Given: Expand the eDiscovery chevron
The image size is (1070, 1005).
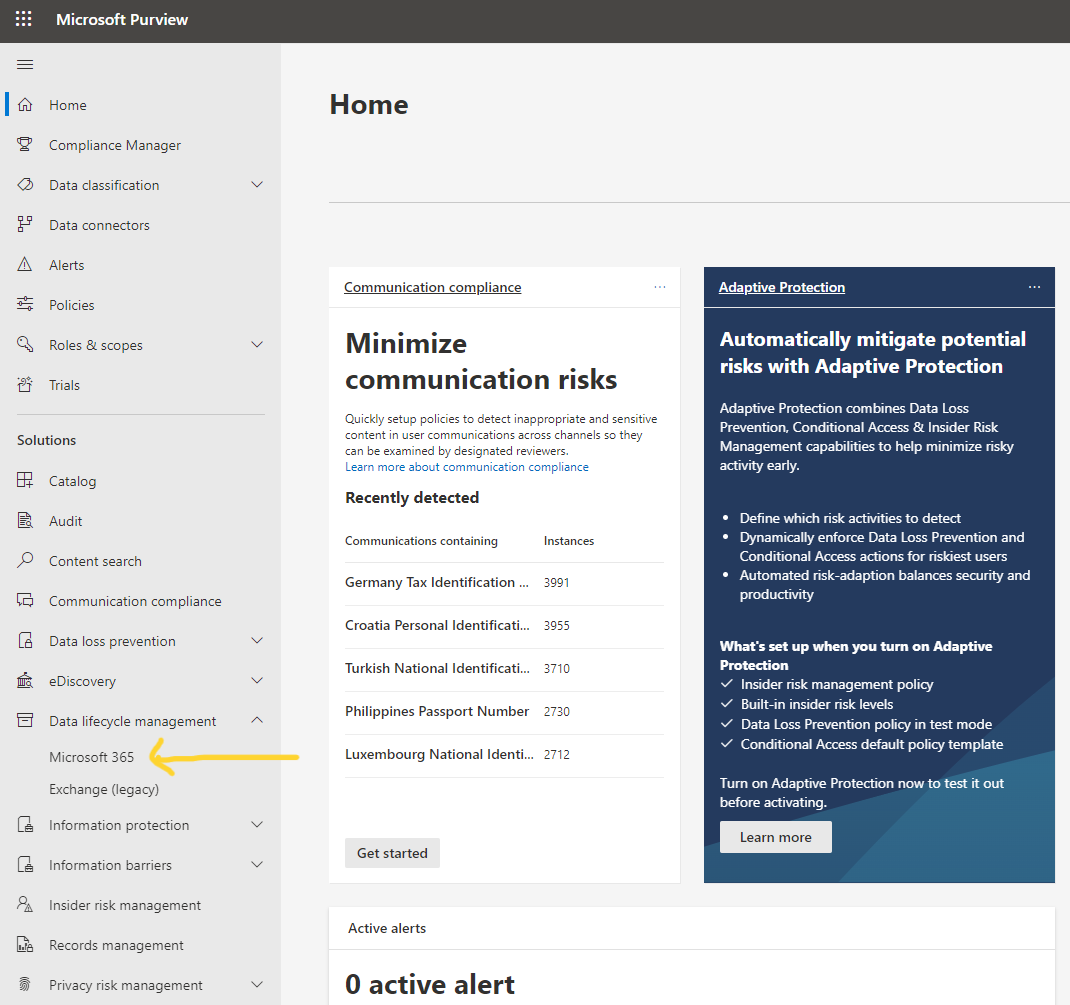Looking at the screenshot, I should pos(257,680).
